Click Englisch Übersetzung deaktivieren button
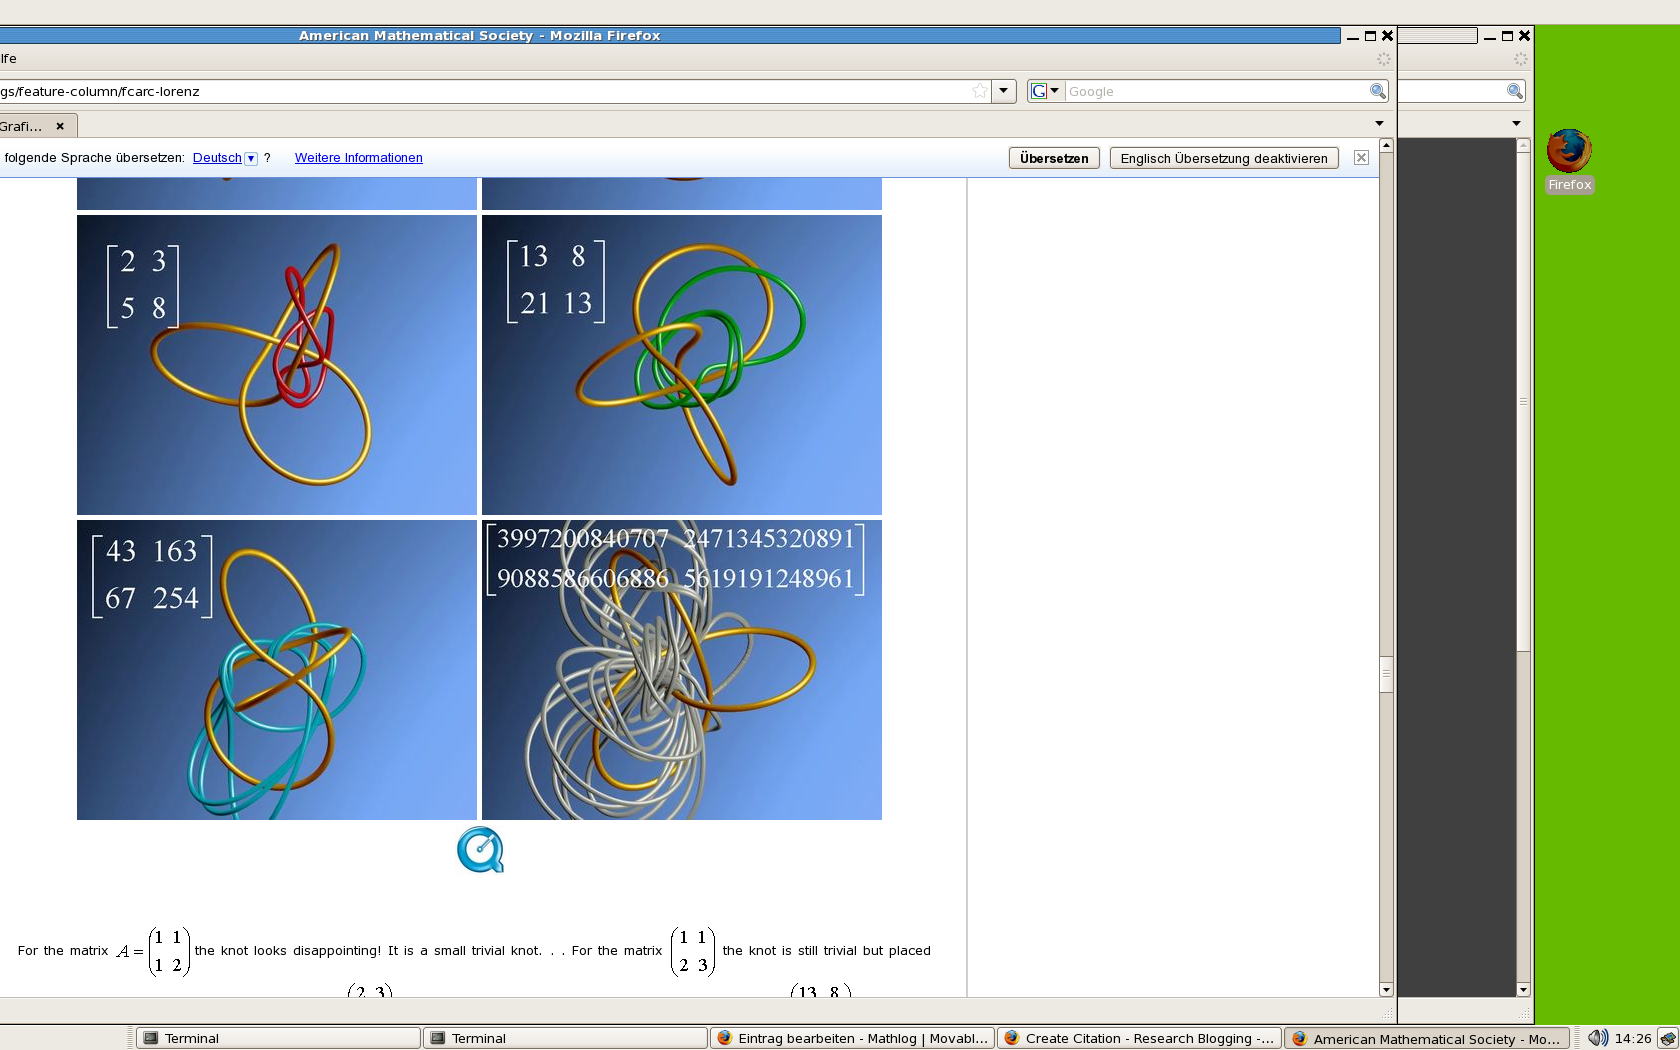 point(1223,158)
